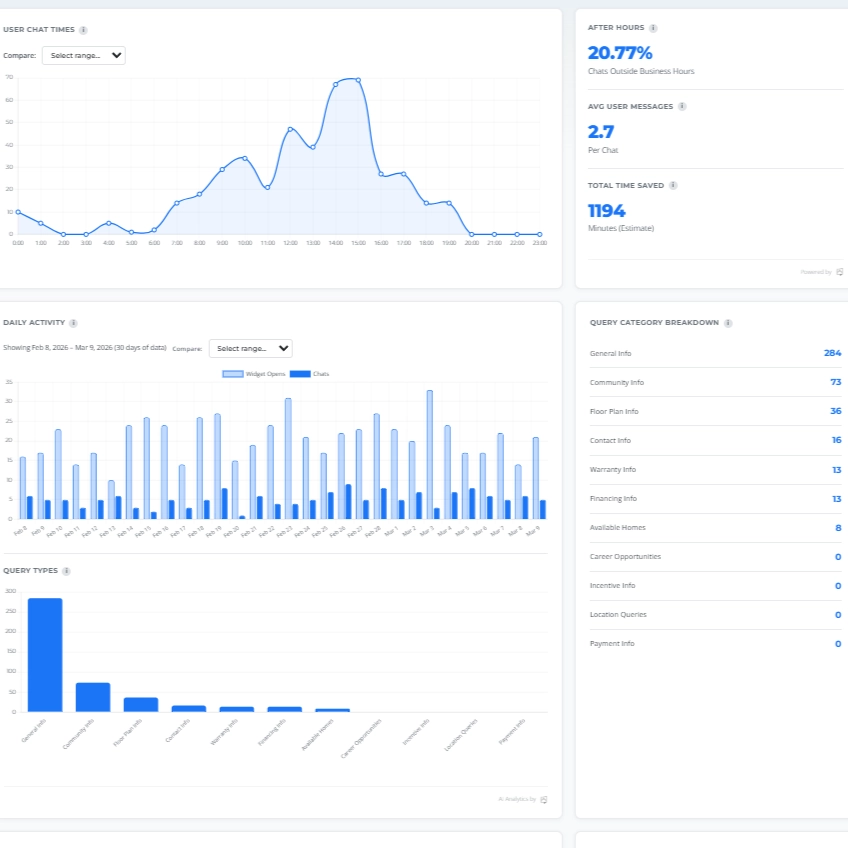
Task: Click info icon next to Avg User Messages
Action: click(682, 106)
